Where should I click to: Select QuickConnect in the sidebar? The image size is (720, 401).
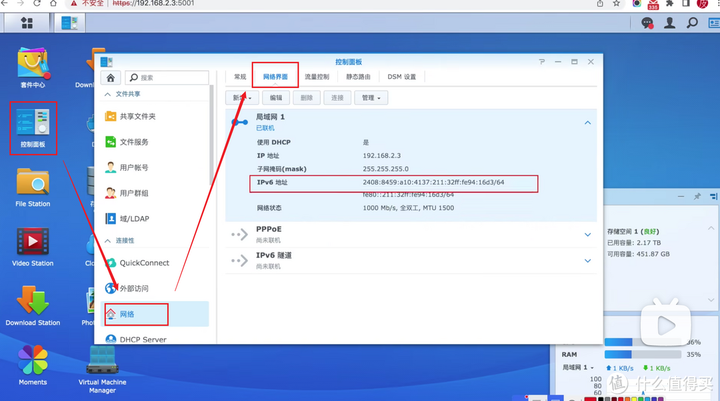pyautogui.click(x=144, y=263)
